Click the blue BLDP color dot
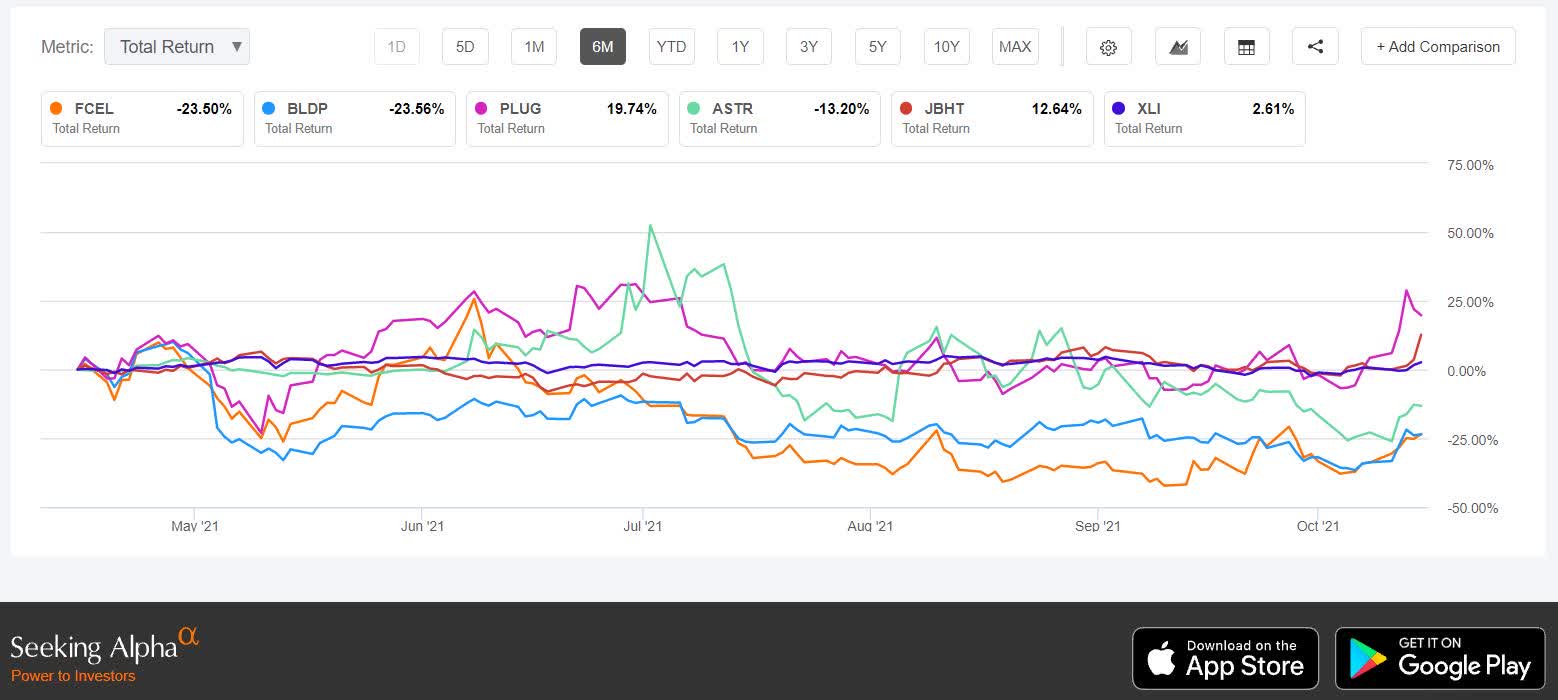 (266, 108)
